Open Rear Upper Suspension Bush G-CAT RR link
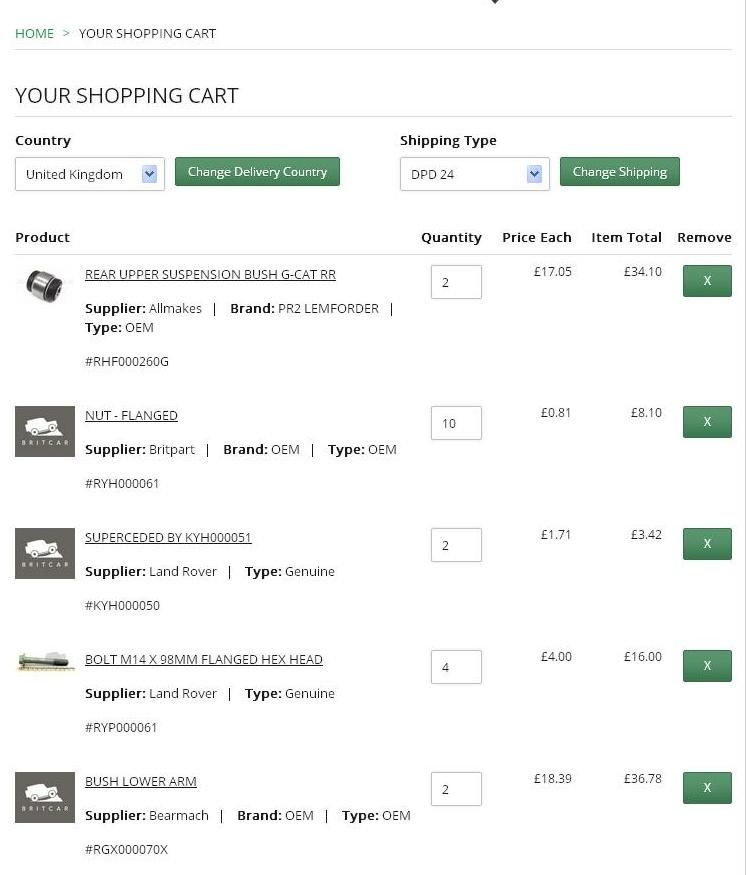This screenshot has width=746, height=875. click(x=210, y=275)
